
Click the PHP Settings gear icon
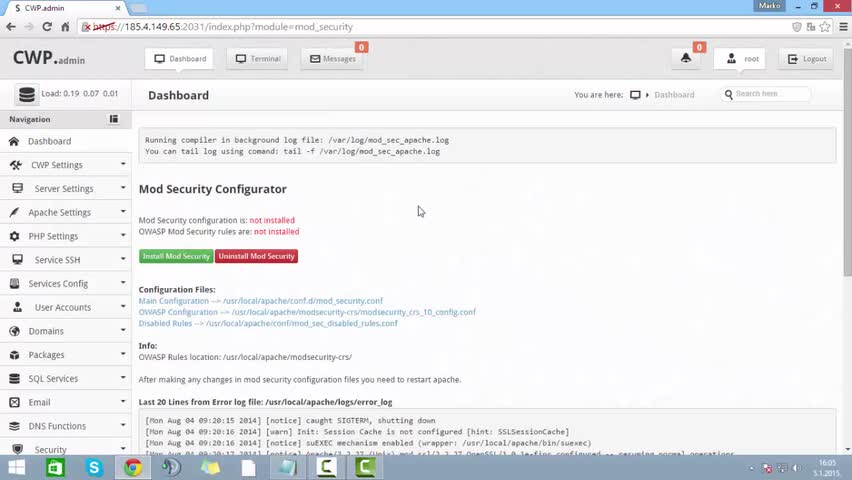(x=14, y=236)
